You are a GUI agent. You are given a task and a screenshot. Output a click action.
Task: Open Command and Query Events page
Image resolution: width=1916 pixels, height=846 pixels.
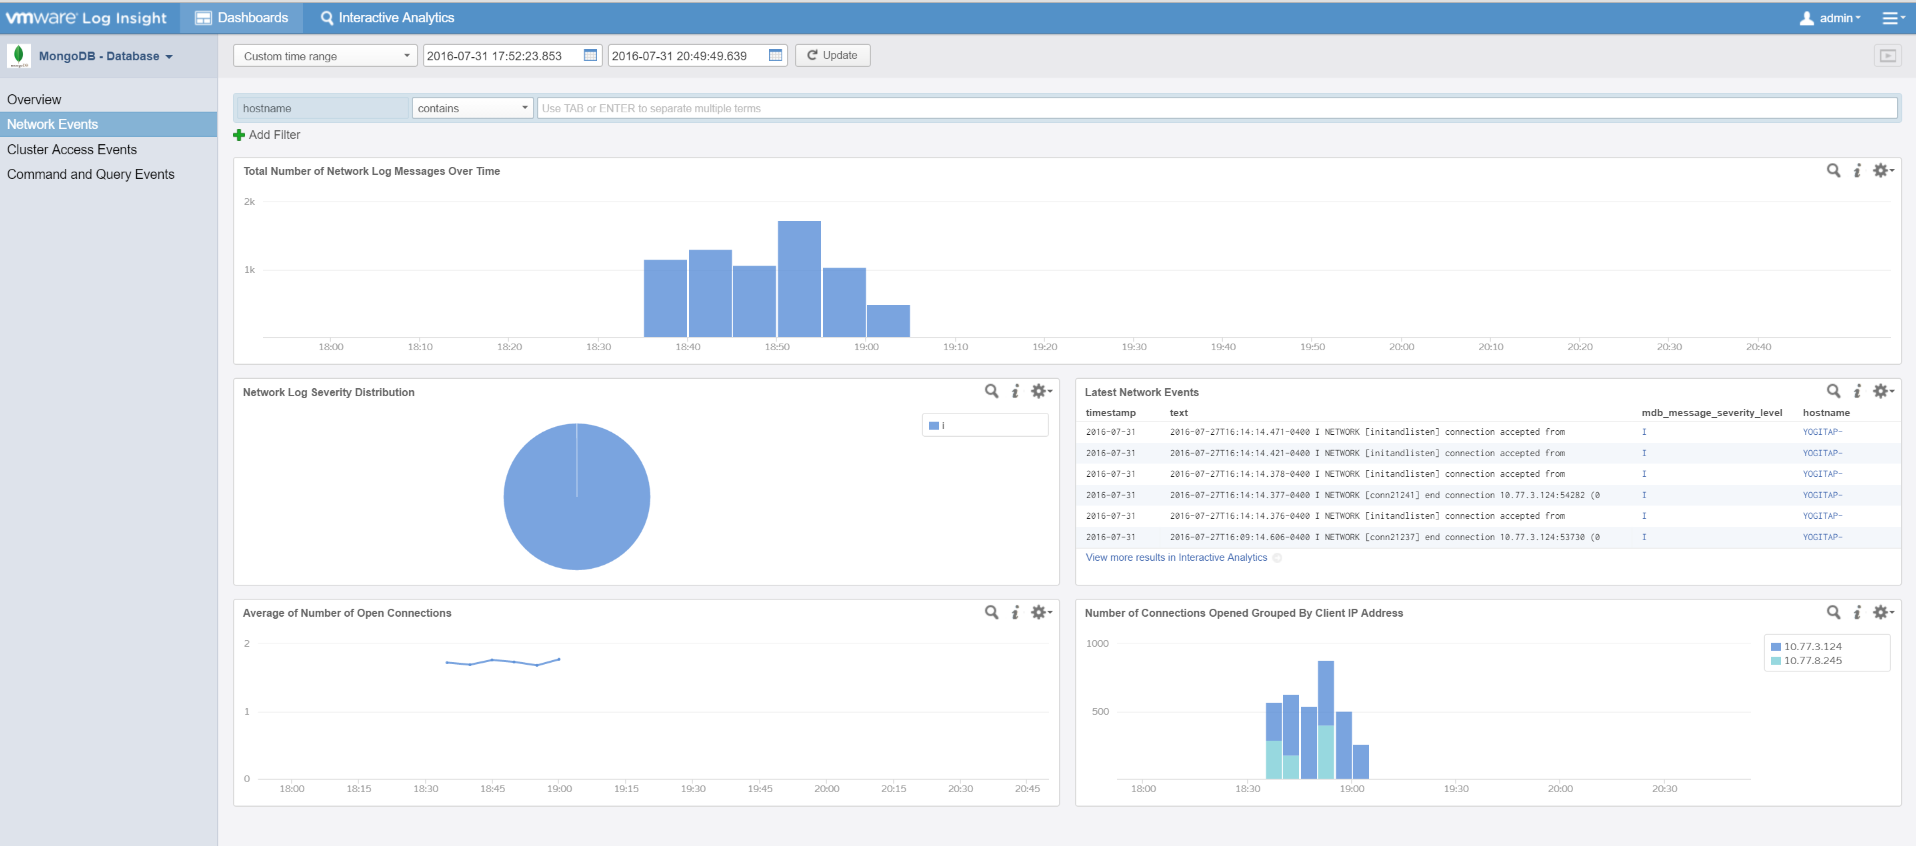(x=91, y=175)
